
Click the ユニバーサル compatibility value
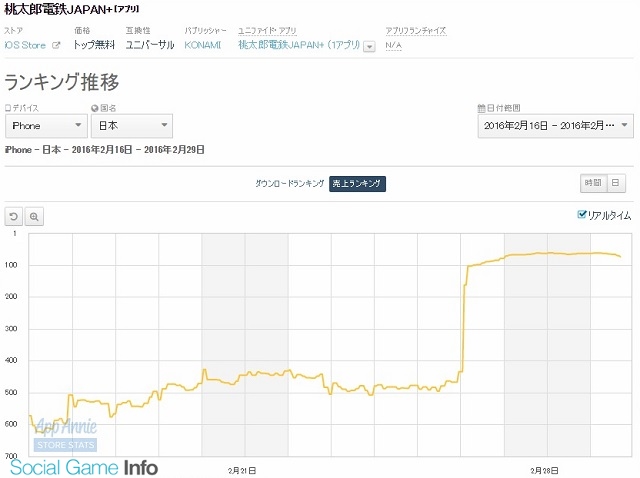150,45
